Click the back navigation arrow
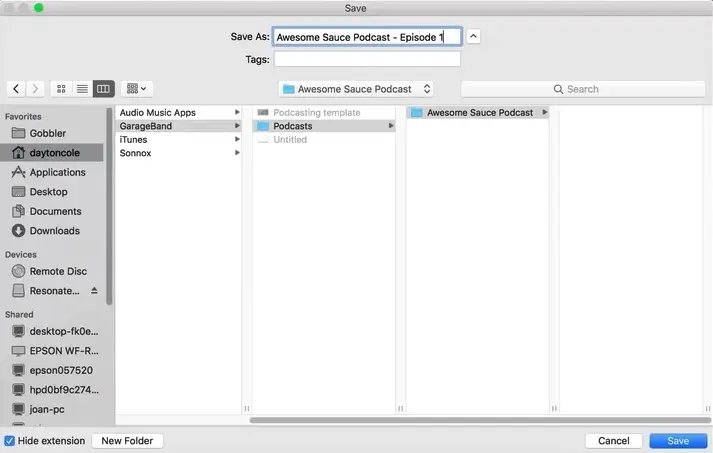The height and width of the screenshot is (453, 713). pos(16,89)
